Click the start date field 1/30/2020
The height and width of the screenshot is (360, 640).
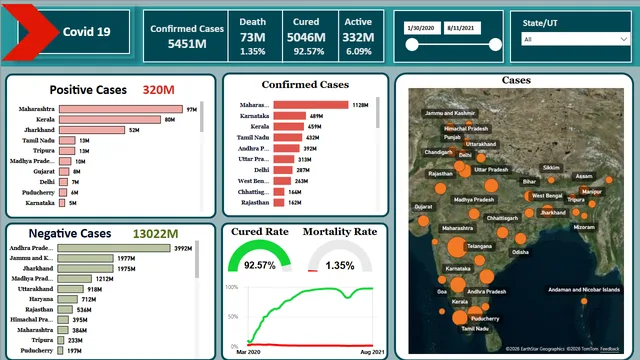(x=422, y=28)
